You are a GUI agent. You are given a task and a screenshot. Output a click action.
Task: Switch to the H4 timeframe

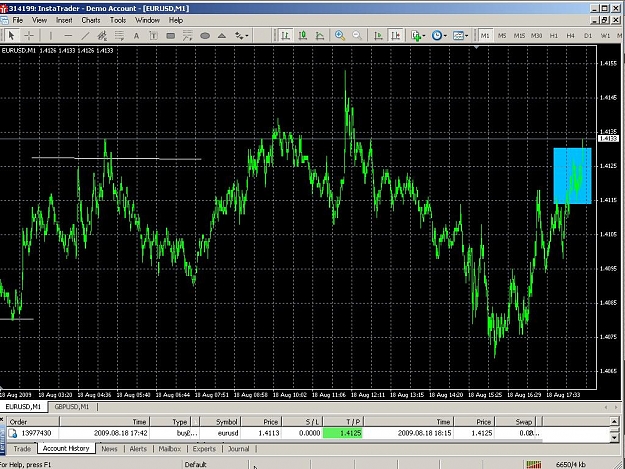[571, 36]
